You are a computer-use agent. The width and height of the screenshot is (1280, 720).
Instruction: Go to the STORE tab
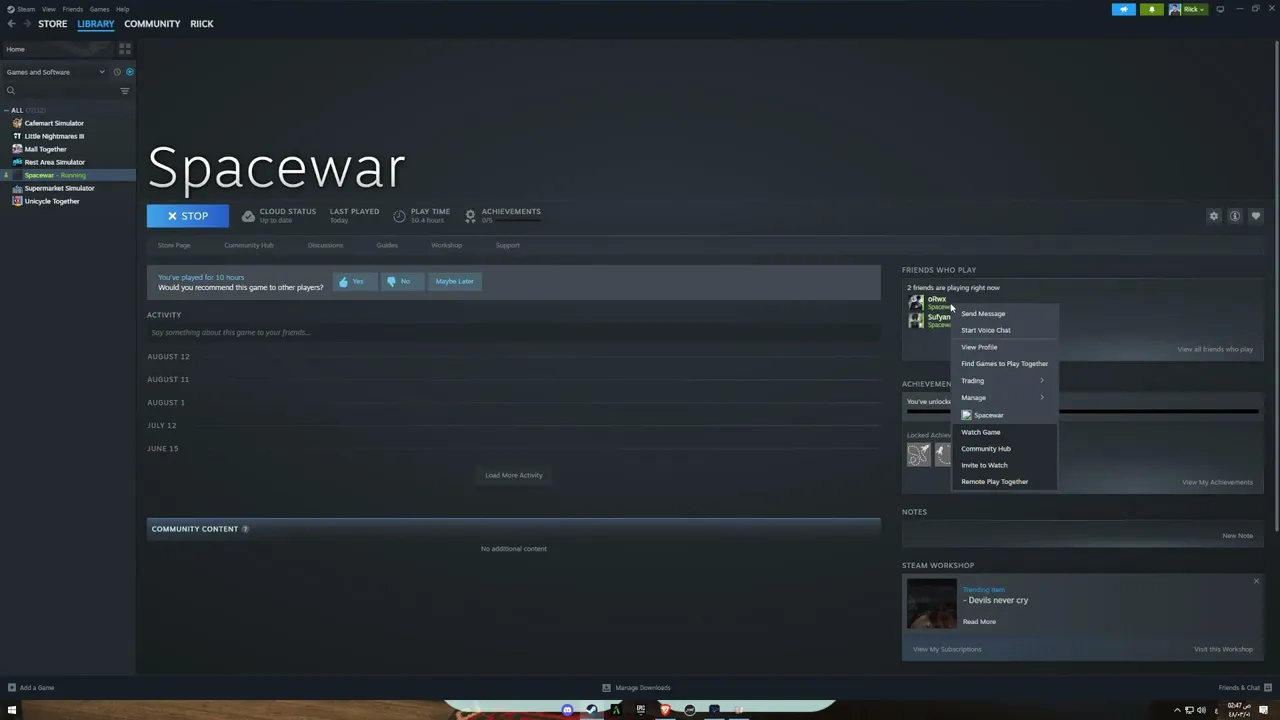[x=53, y=24]
